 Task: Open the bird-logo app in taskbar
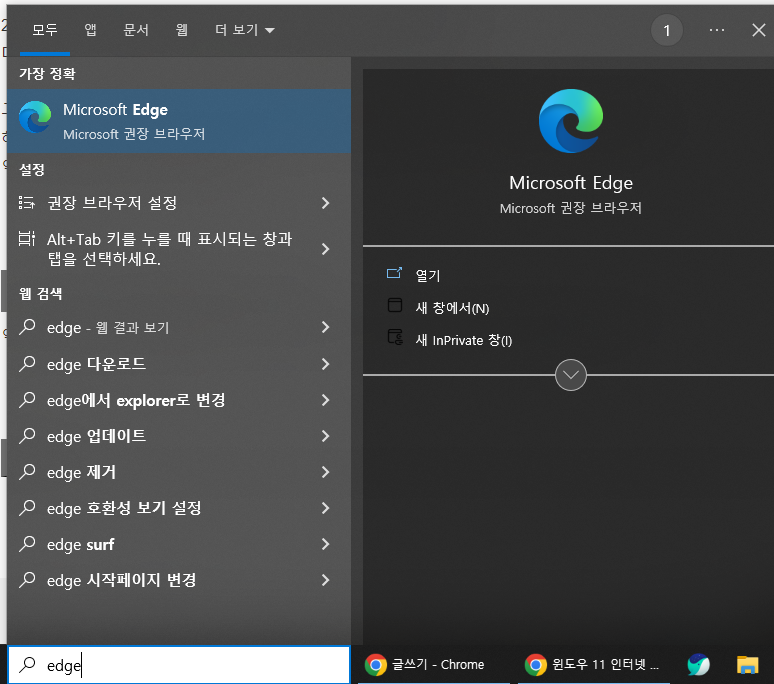(698, 665)
